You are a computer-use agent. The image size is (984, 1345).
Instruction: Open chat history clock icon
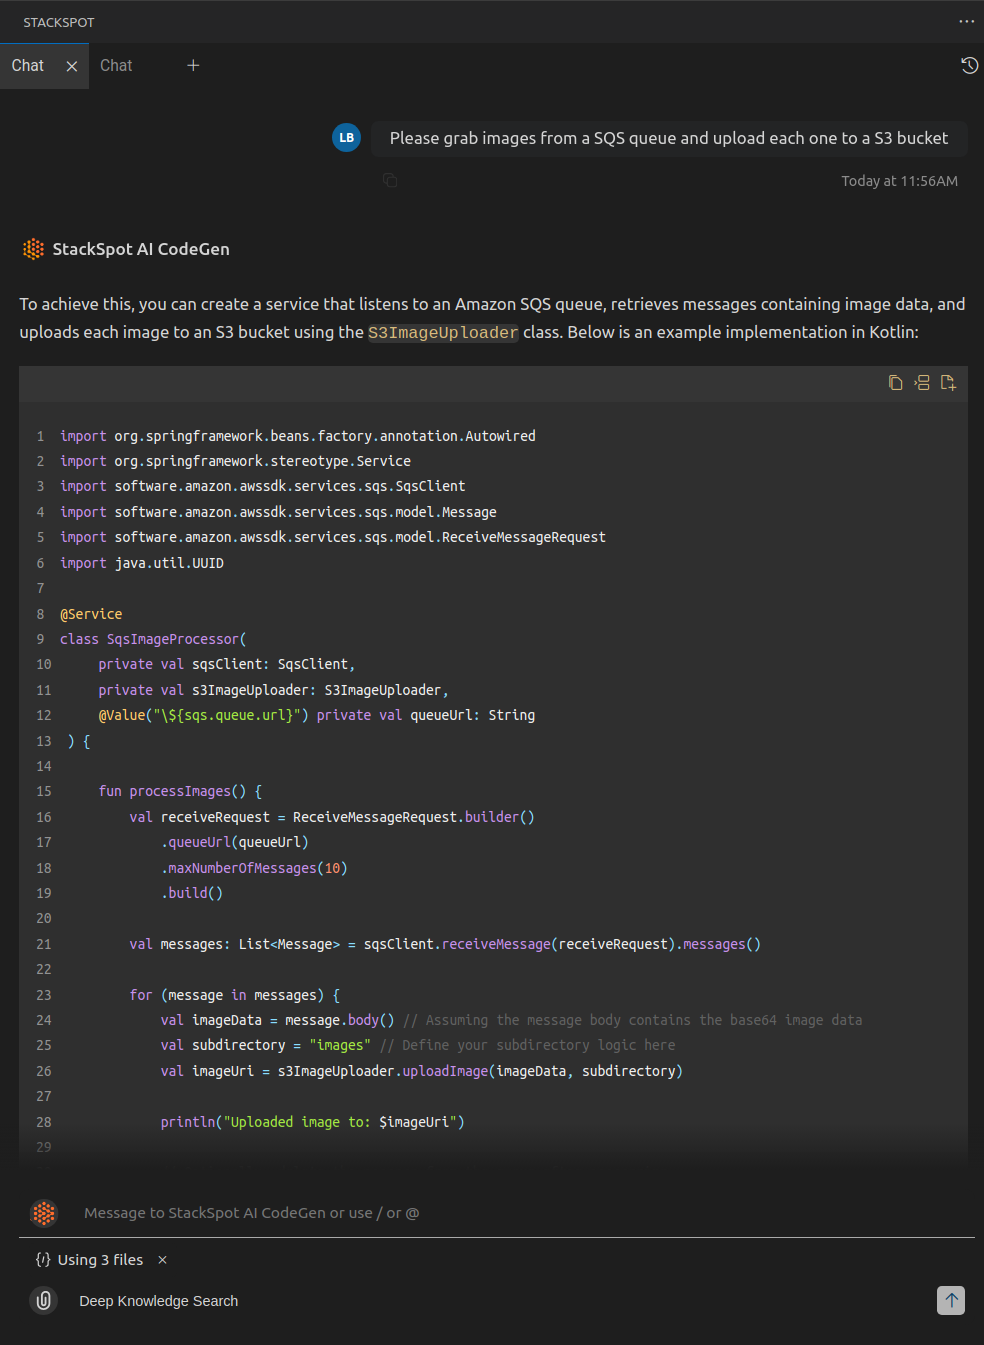coord(969,66)
